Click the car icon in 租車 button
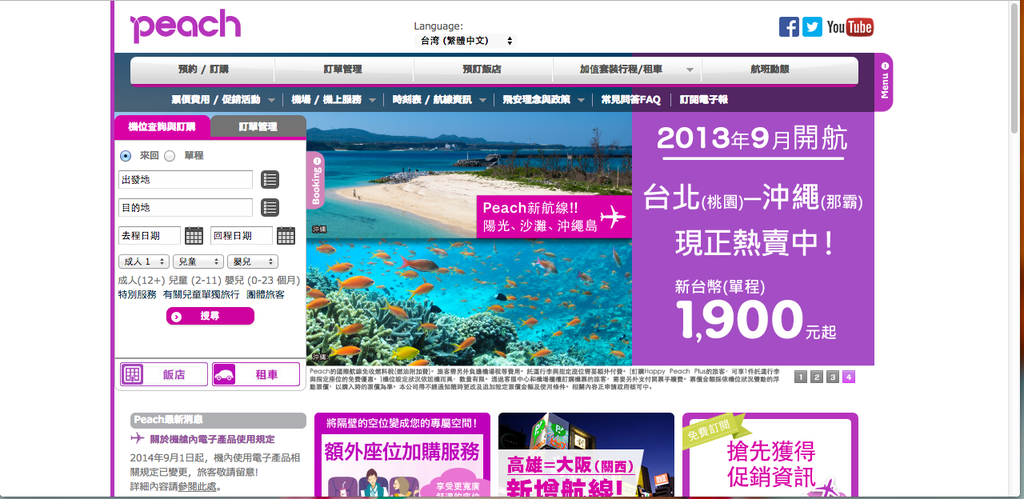This screenshot has width=1024, height=499. click(224, 376)
